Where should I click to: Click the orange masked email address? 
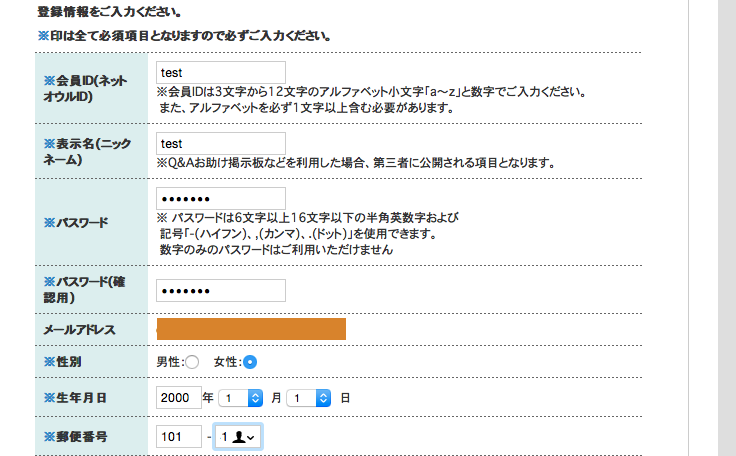(x=251, y=329)
